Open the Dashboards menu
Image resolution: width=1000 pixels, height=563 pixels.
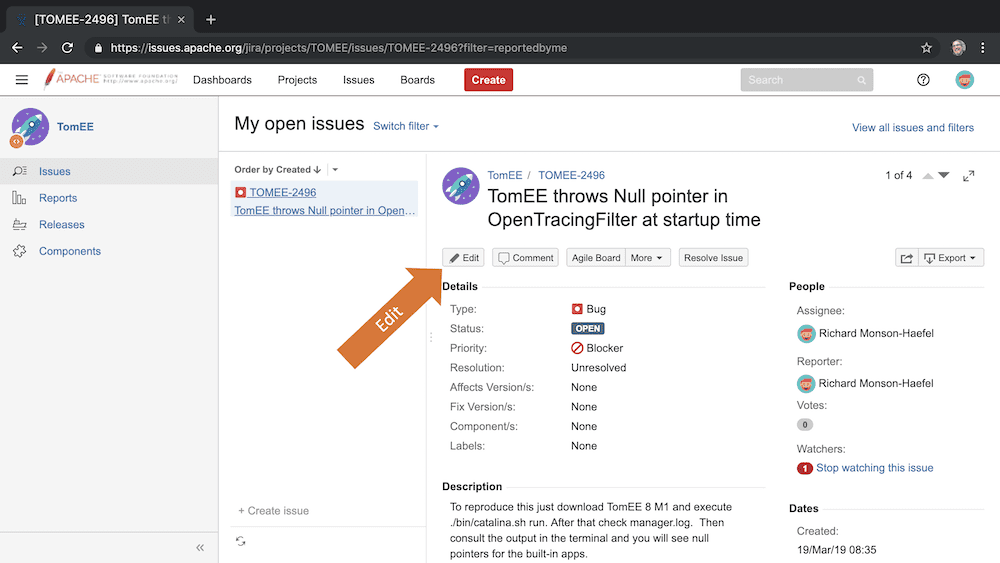(x=223, y=80)
